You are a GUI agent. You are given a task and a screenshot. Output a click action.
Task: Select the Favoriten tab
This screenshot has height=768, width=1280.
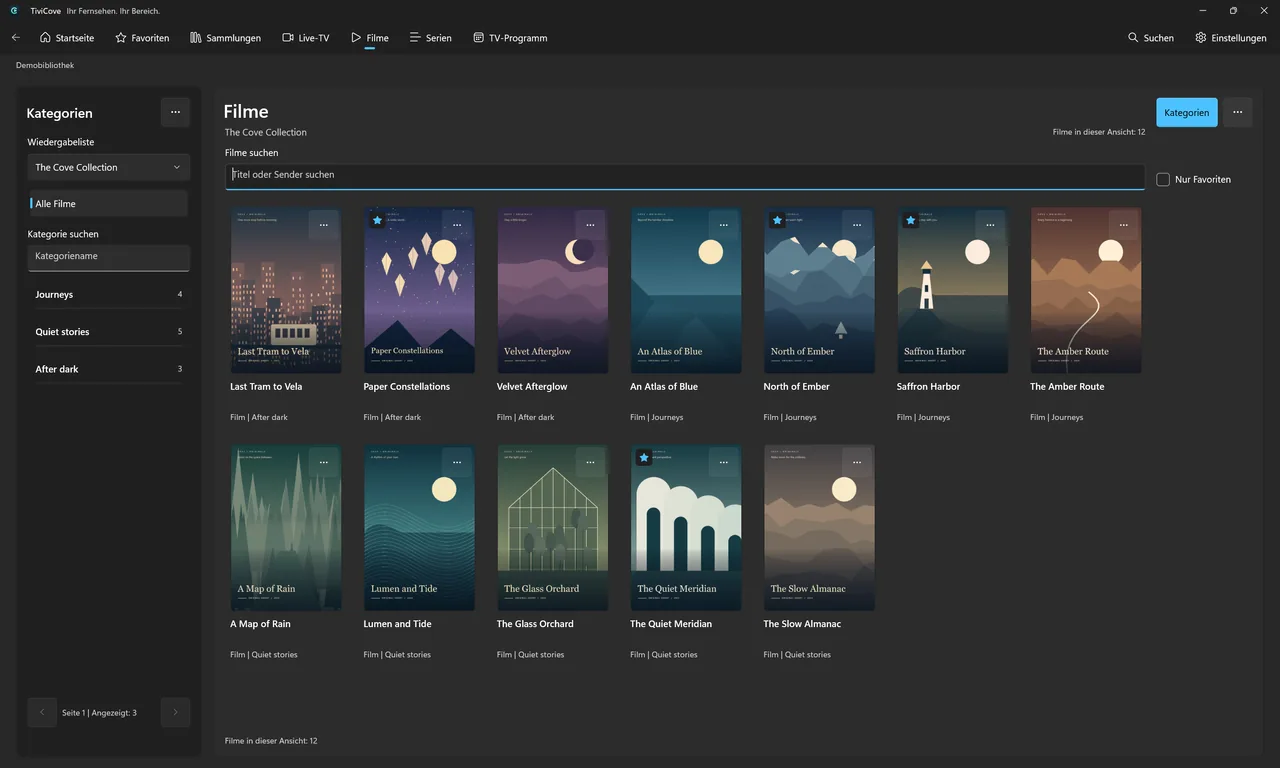142,38
